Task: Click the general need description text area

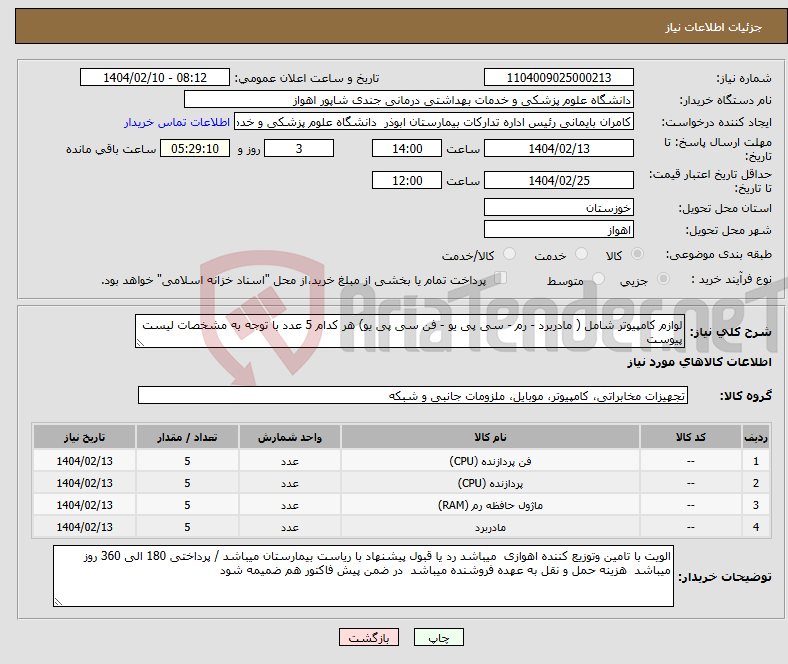Action: tap(410, 331)
